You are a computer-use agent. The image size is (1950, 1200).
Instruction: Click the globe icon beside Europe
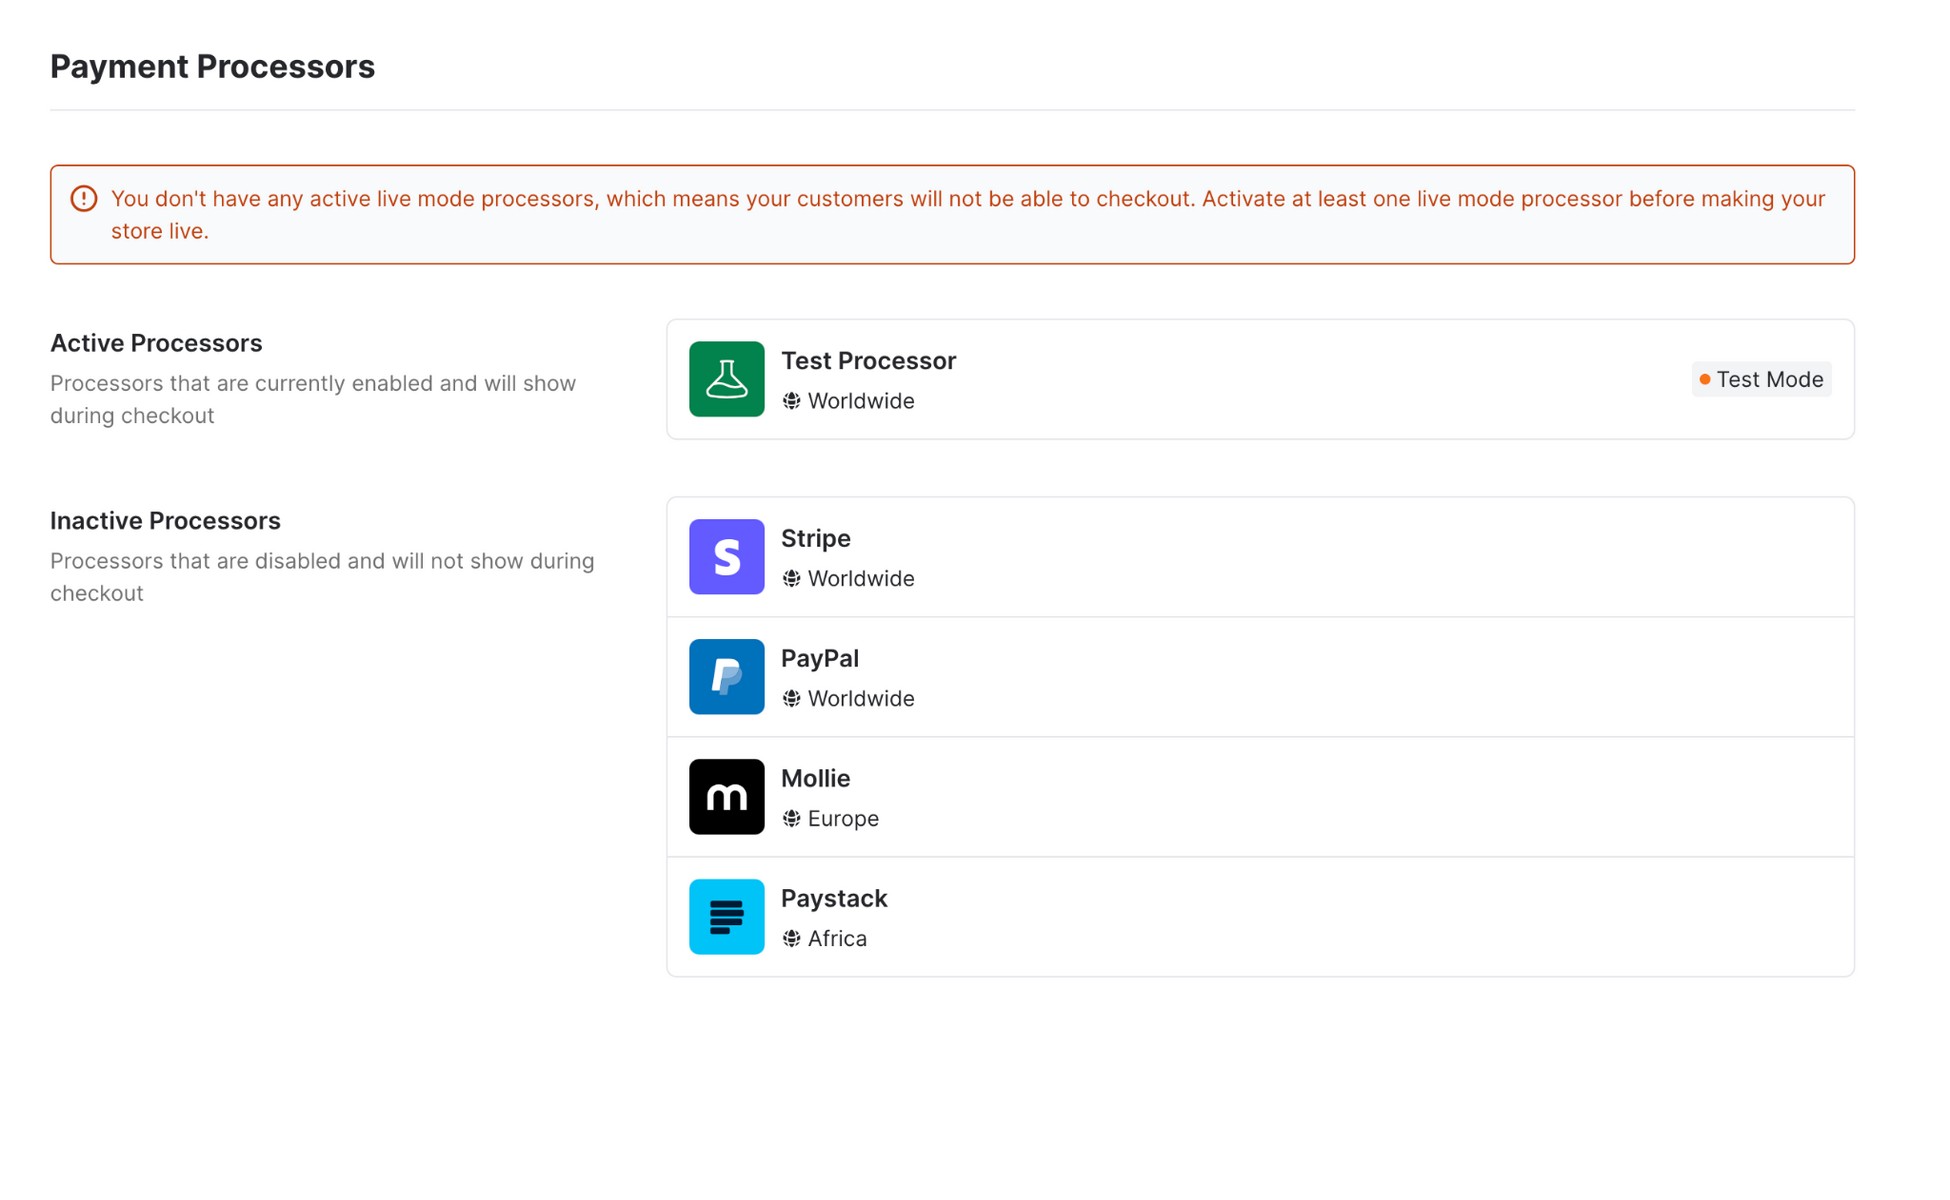click(791, 819)
